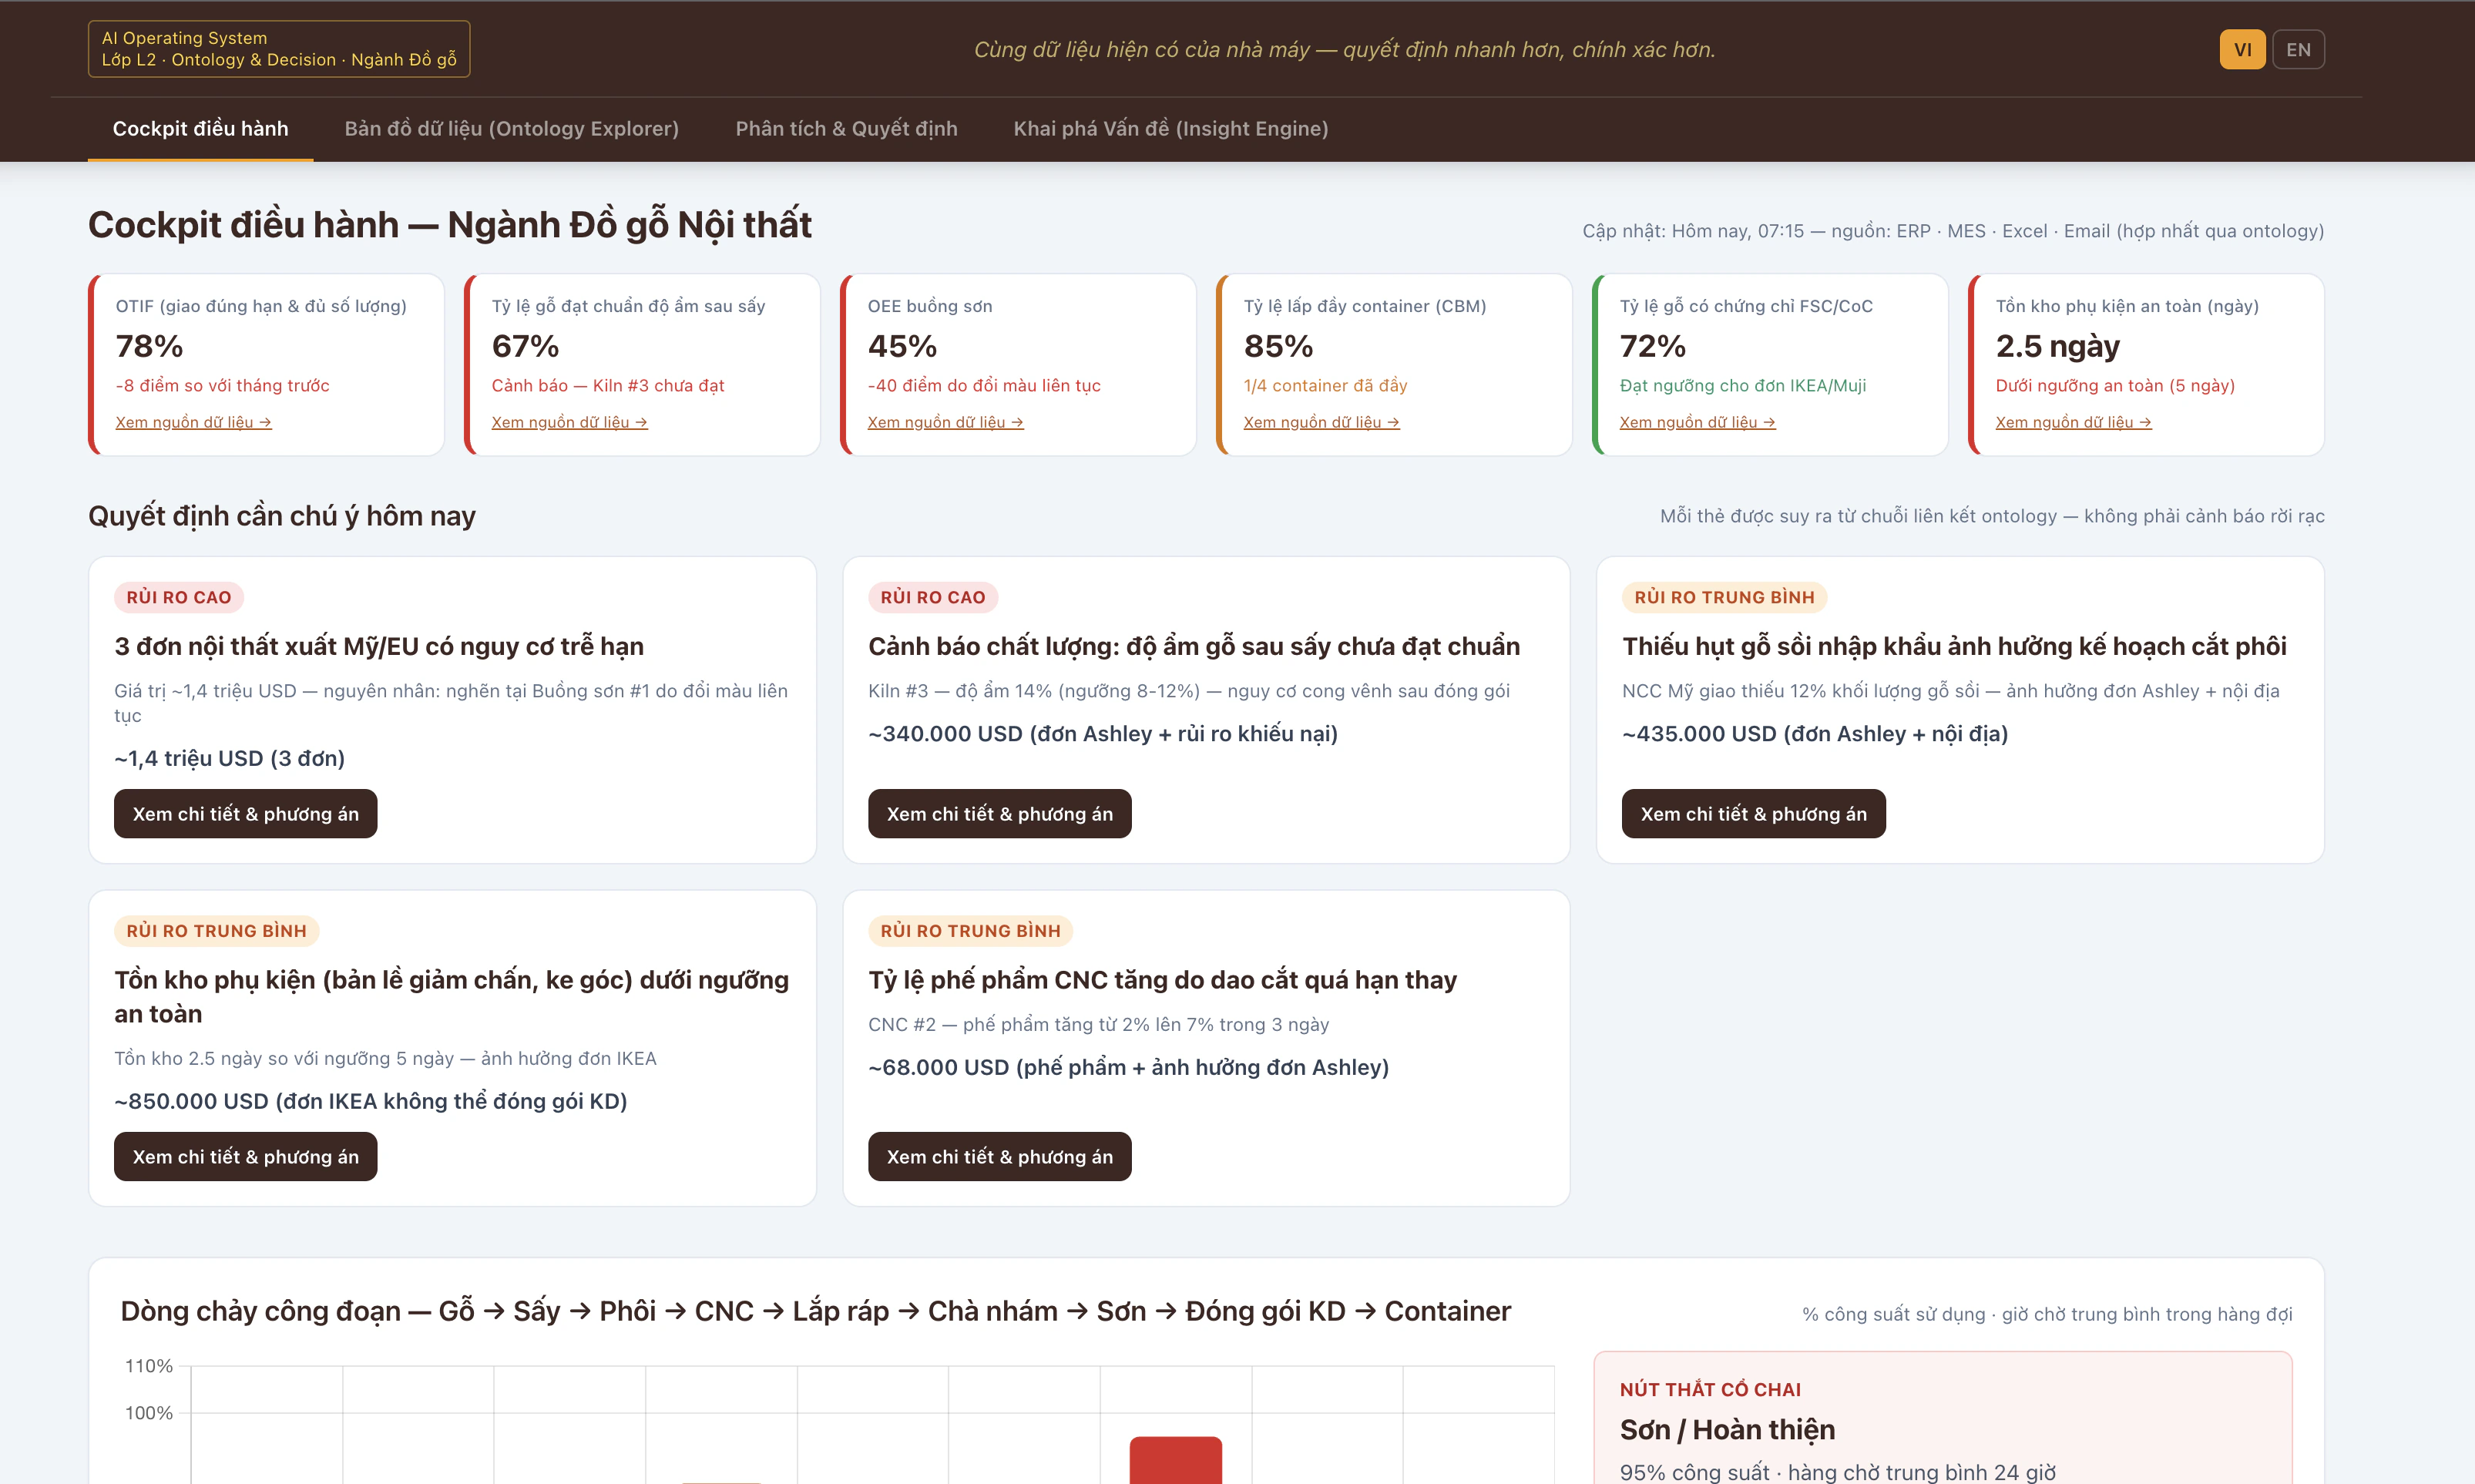Click '~68.000 USD' scrap impact text

(x=1128, y=1067)
